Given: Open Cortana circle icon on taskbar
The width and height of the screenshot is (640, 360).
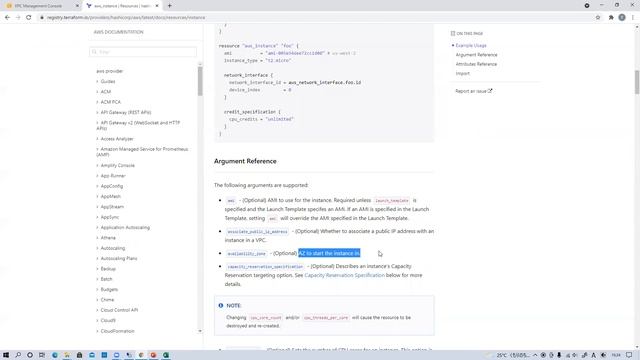Looking at the screenshot, I should coord(30,355).
